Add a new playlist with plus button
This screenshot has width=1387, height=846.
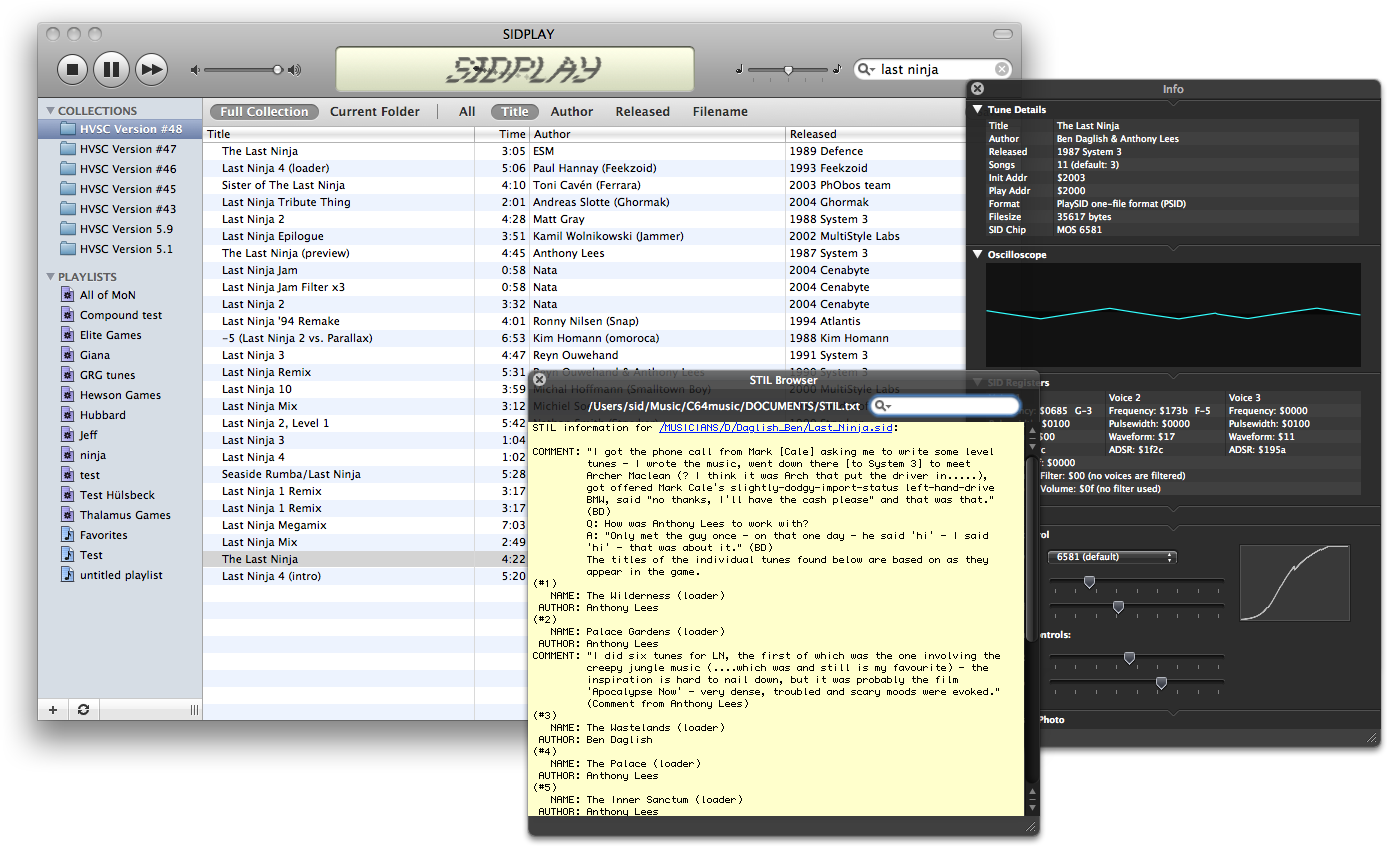(x=53, y=710)
